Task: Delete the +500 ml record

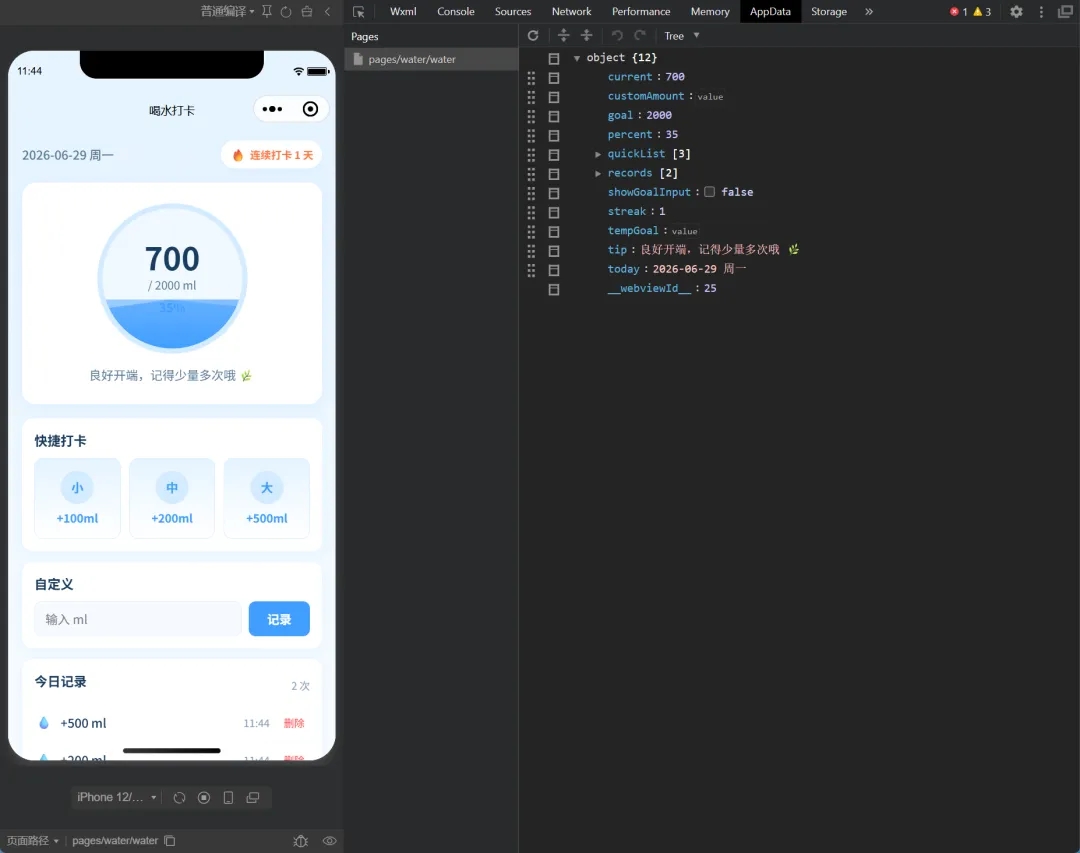Action: point(294,723)
